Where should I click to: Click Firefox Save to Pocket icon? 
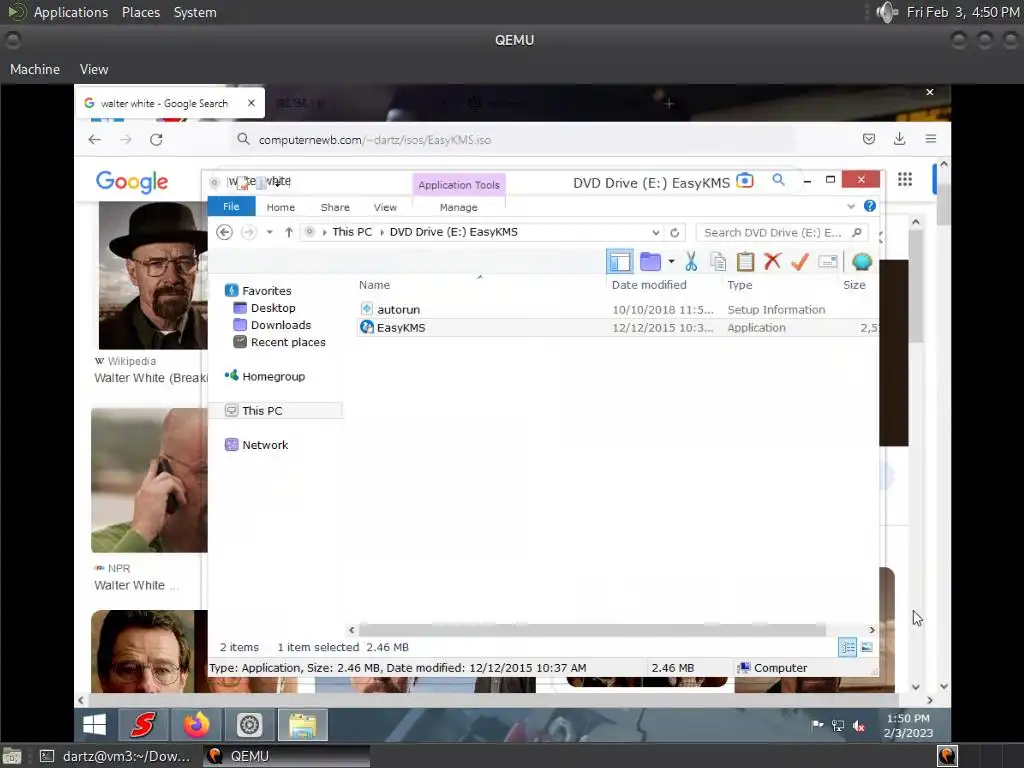click(869, 138)
